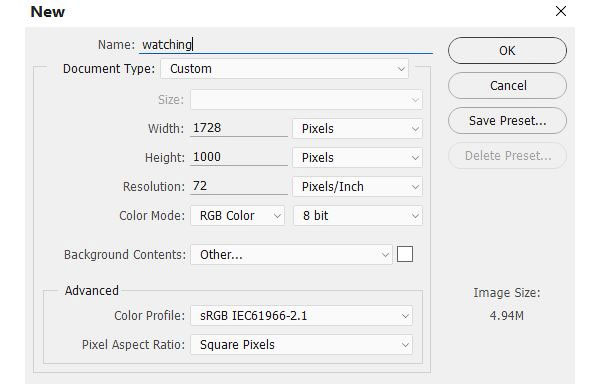Click the arrow on the Document Type combo box
The image size is (600, 384).
point(401,69)
